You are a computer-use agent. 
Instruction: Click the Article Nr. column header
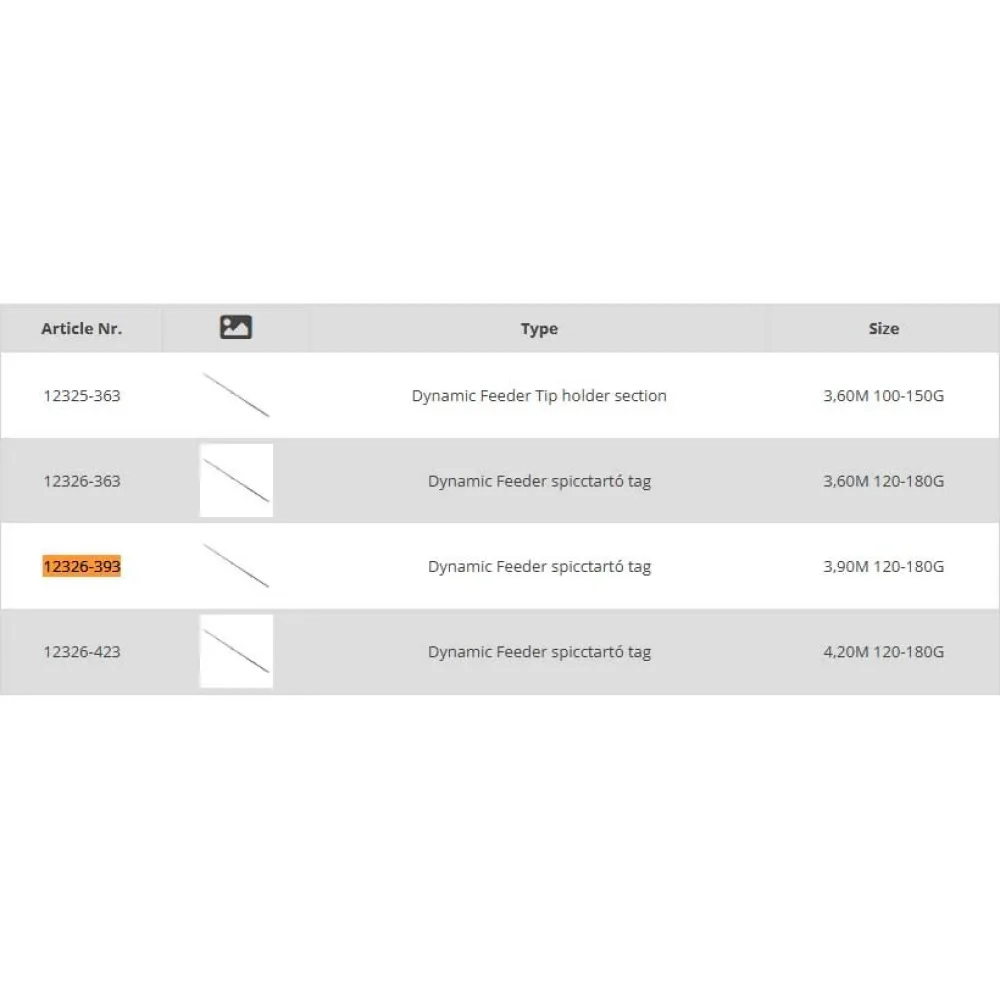point(82,328)
